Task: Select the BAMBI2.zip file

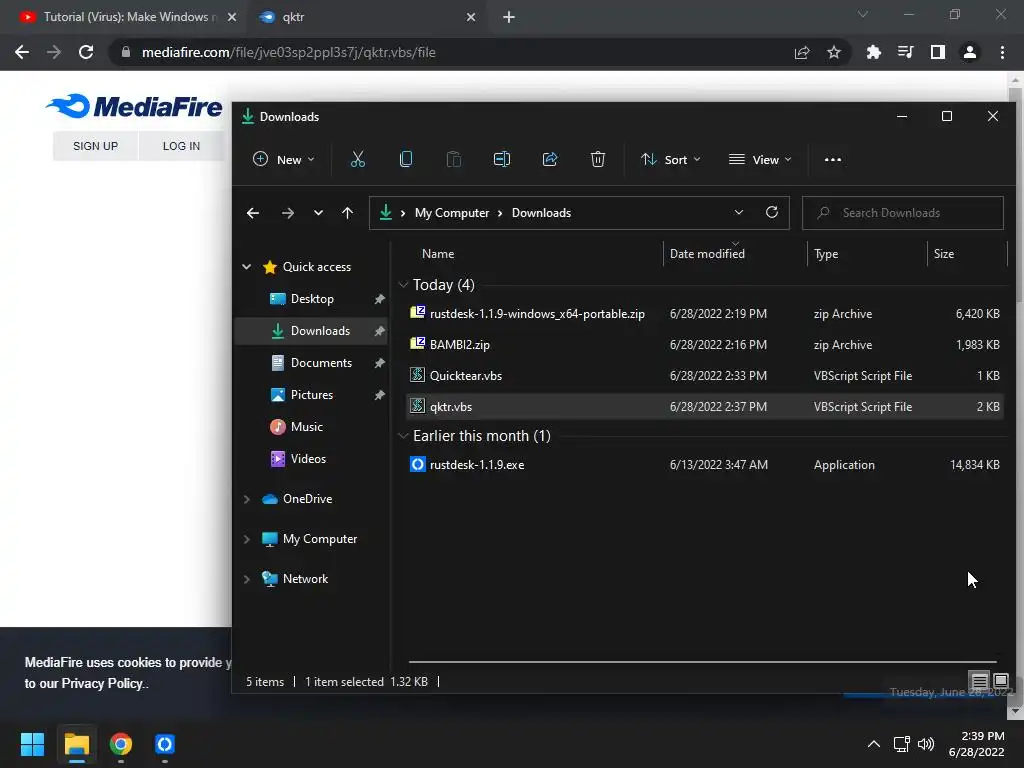Action: click(705, 345)
